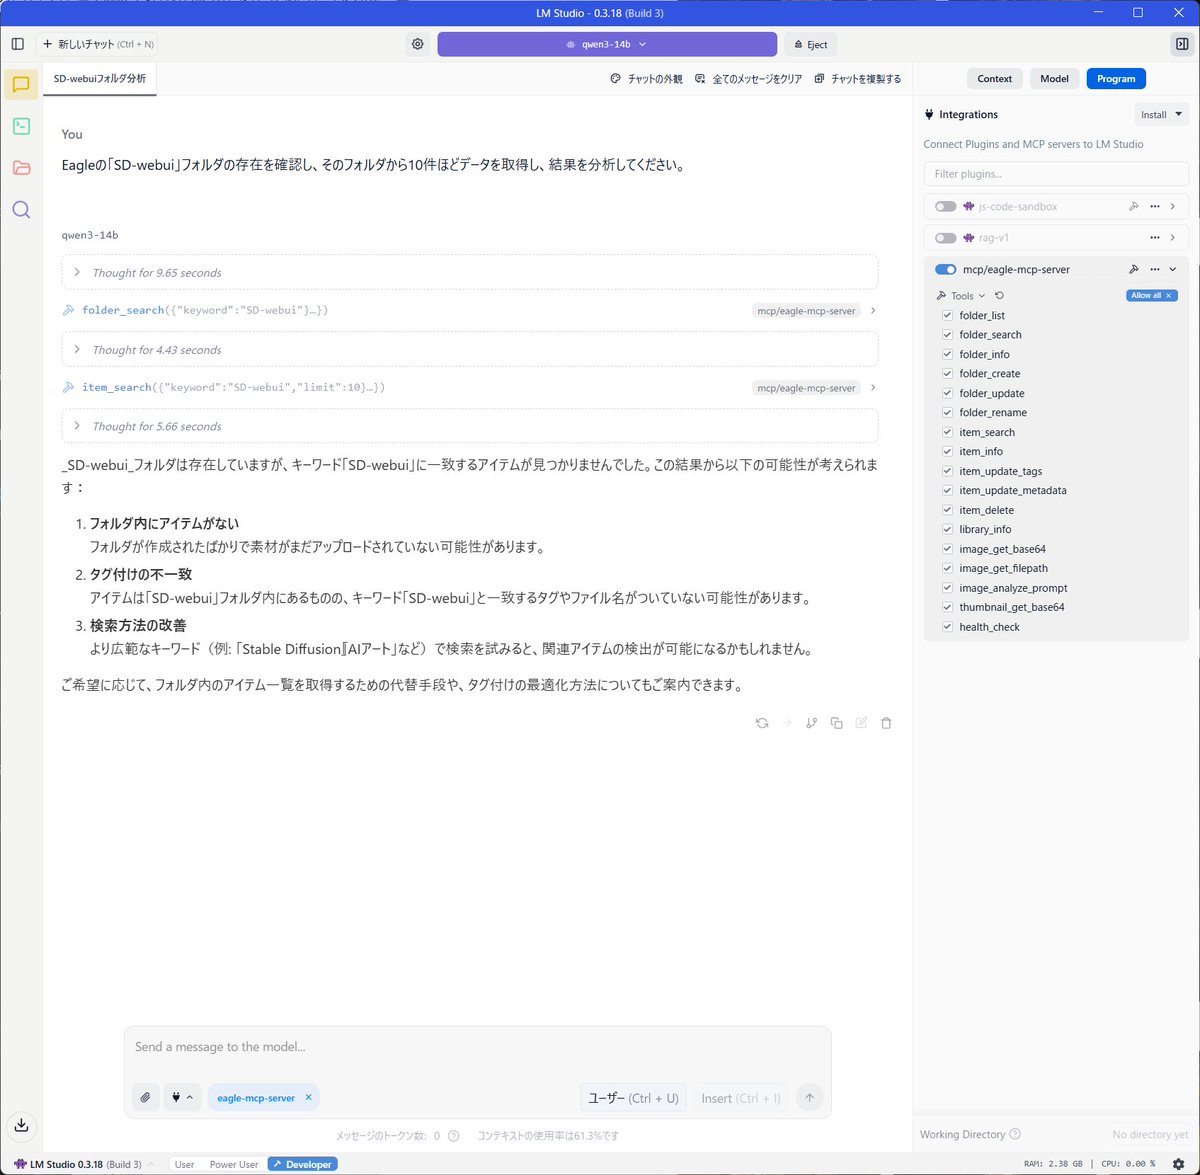Screen dimensions: 1200x1175
Task: Select Developer mode
Action: (302, 1164)
